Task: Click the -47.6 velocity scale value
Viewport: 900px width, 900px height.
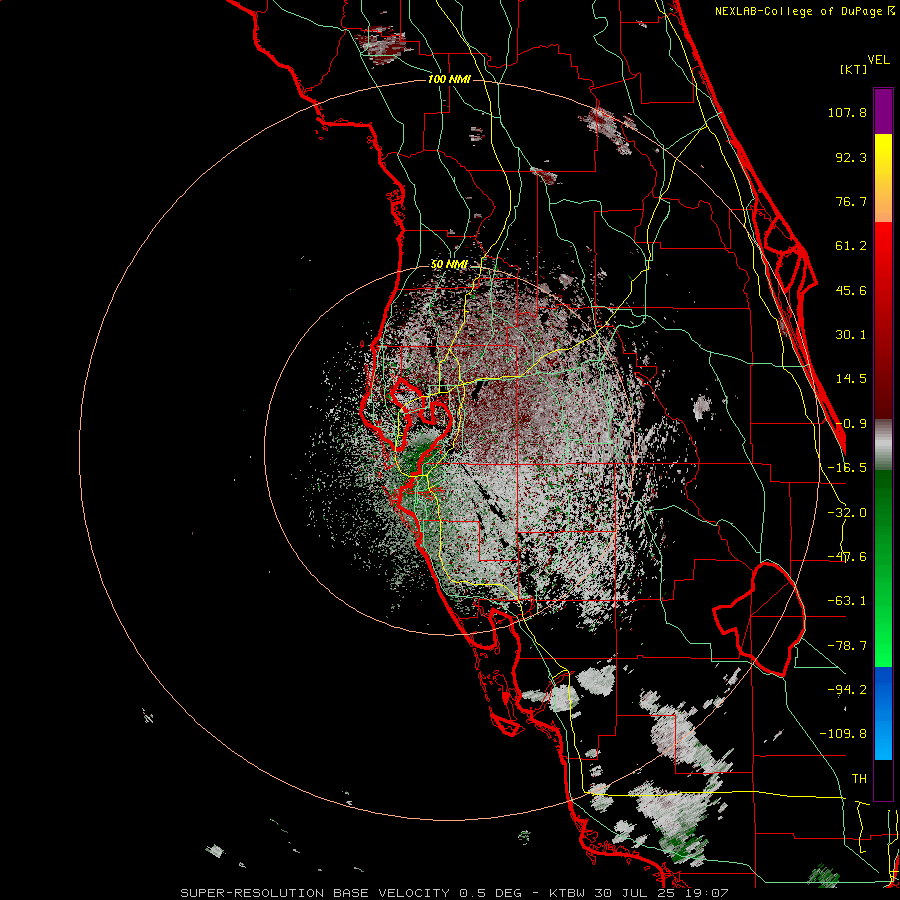Action: (x=847, y=557)
